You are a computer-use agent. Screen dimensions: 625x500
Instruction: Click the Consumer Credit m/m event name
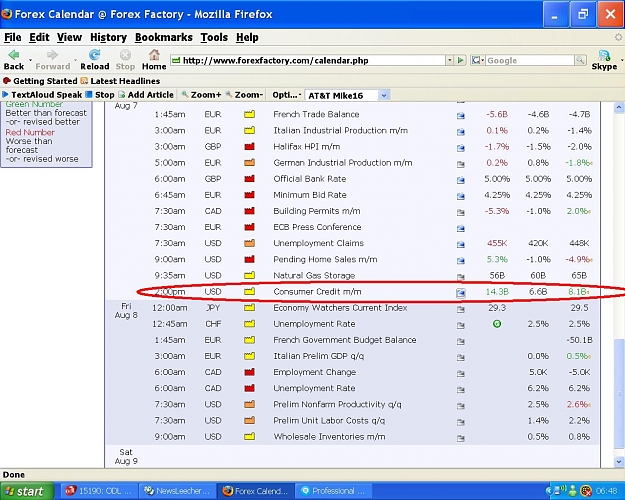pos(317,291)
